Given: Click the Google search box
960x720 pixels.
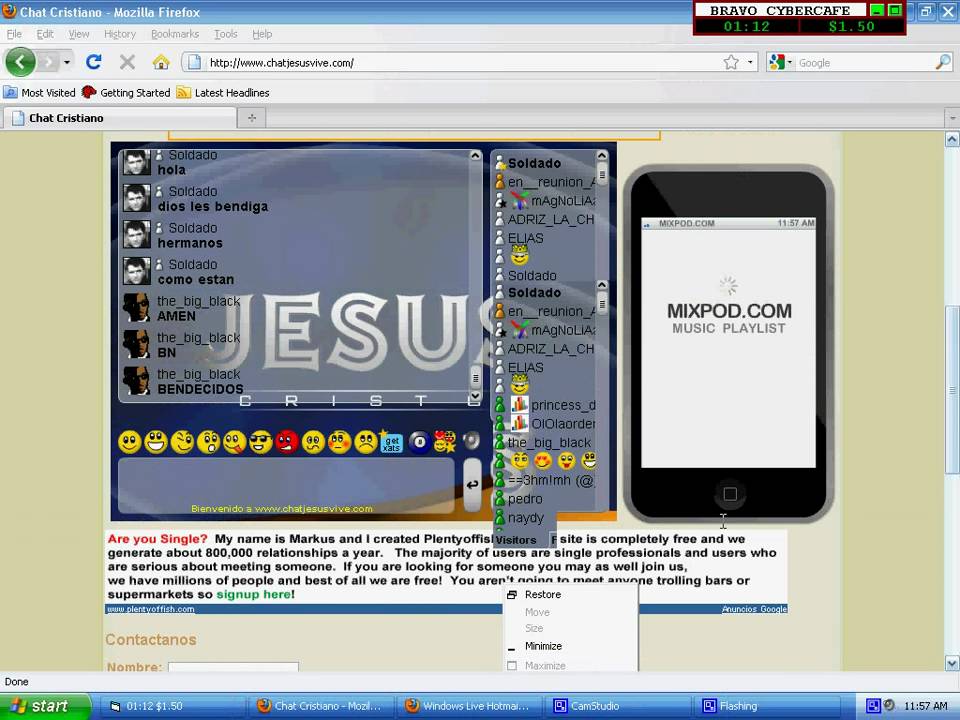Looking at the screenshot, I should pos(864,62).
